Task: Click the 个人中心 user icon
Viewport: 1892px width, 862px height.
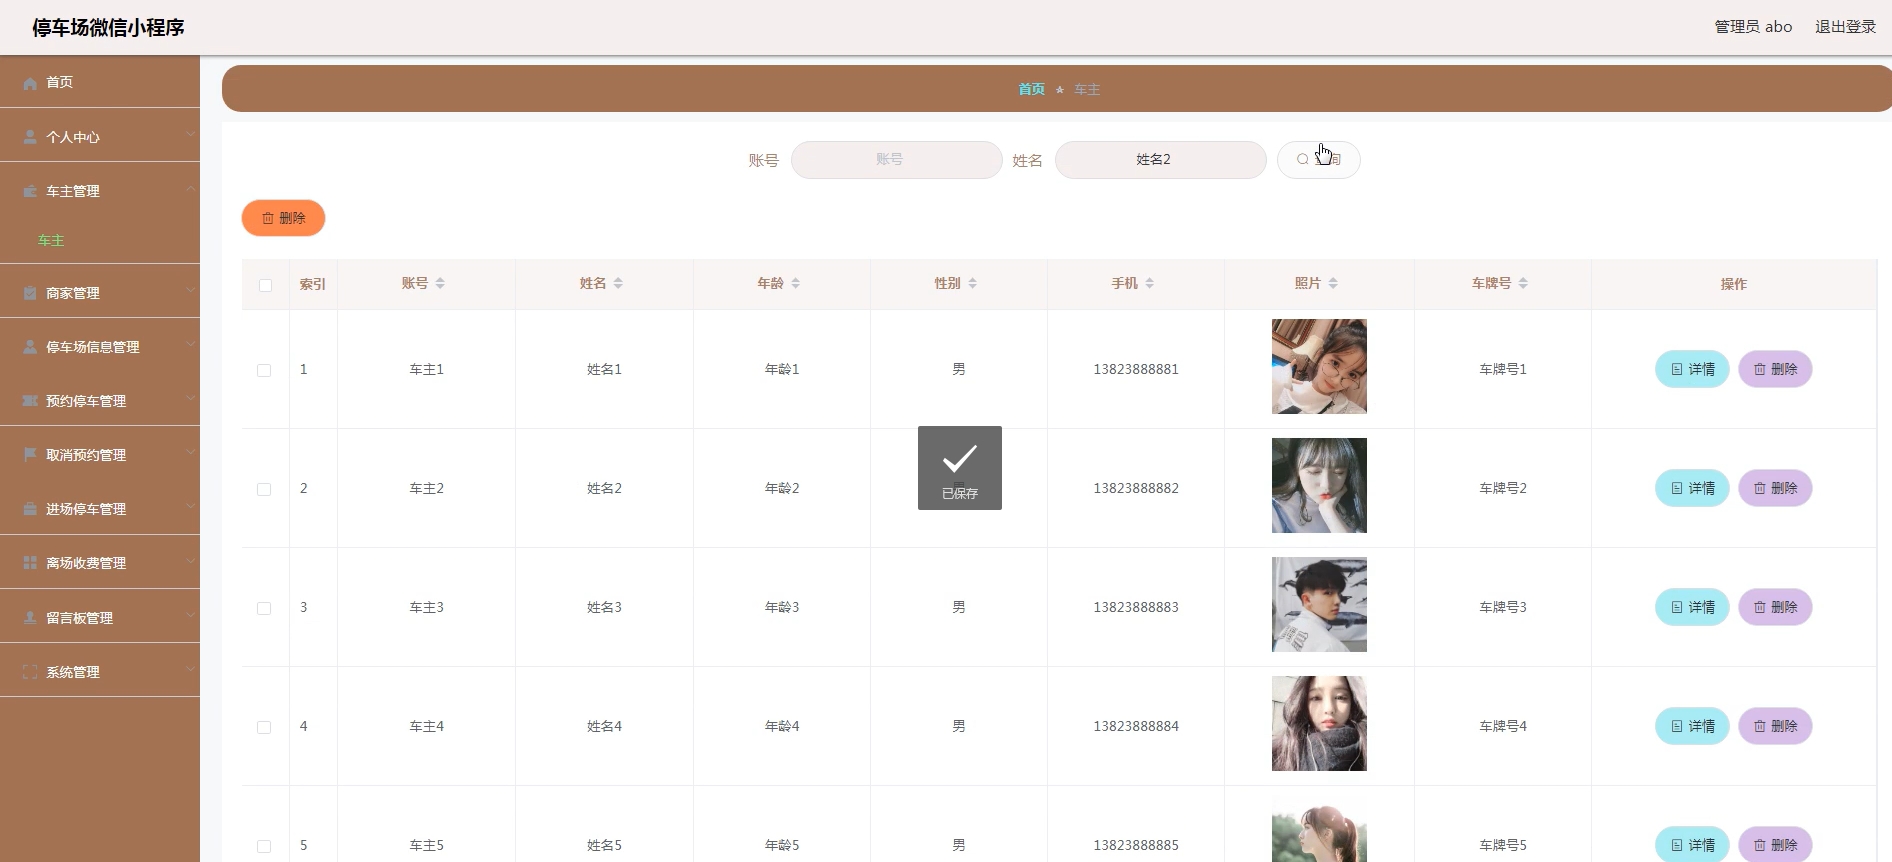Action: click(30, 137)
